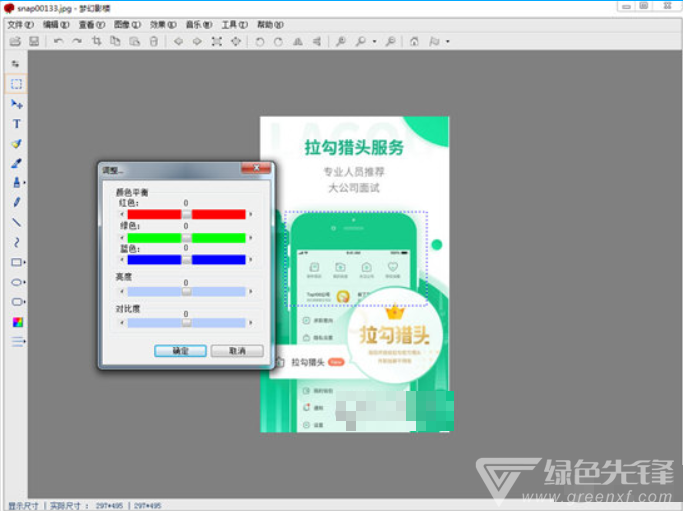Image resolution: width=683 pixels, height=511 pixels.
Task: Click right arrow of blue slider
Action: tap(250, 260)
